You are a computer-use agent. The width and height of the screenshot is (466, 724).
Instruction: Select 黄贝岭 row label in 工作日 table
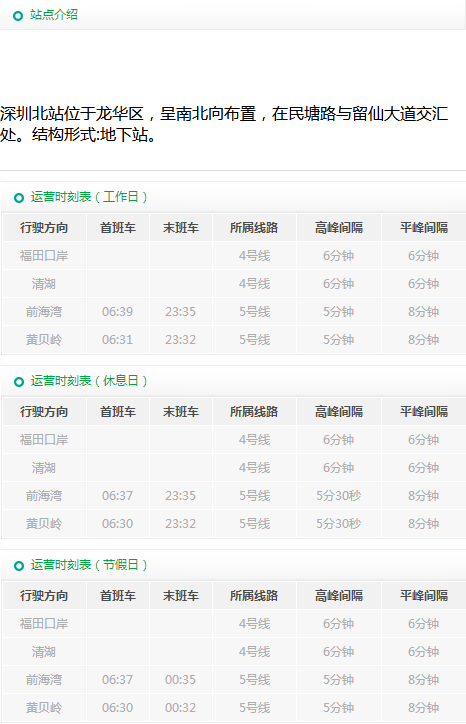tap(44, 340)
